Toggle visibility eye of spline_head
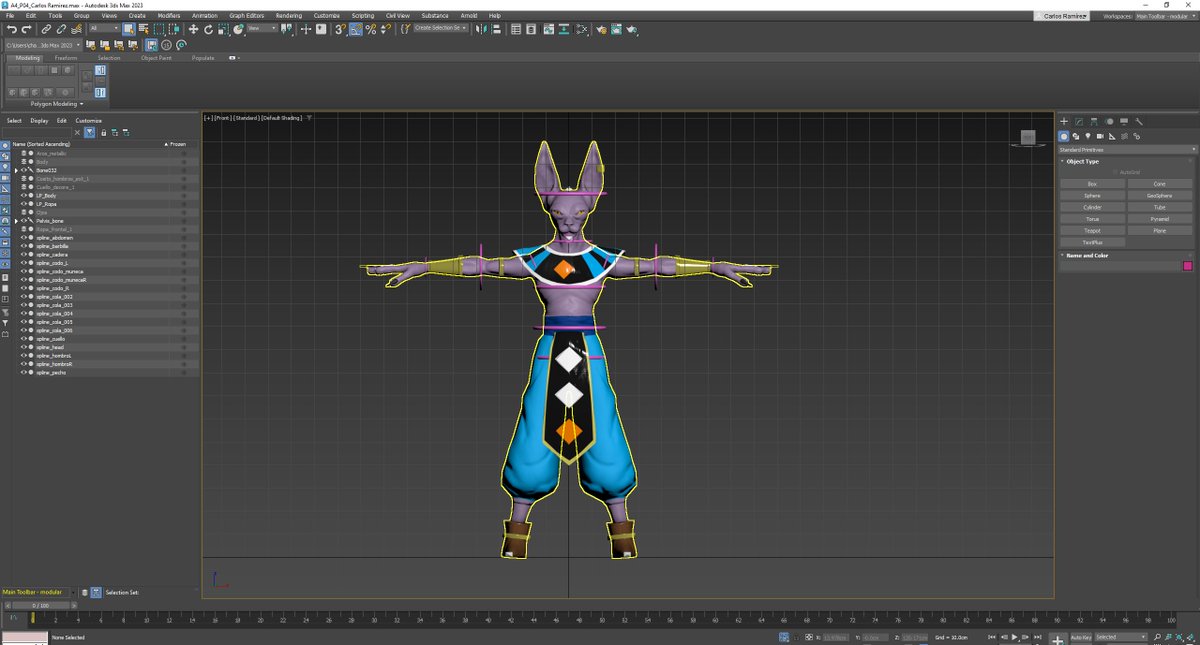Viewport: 1200px width, 645px height. point(24,347)
